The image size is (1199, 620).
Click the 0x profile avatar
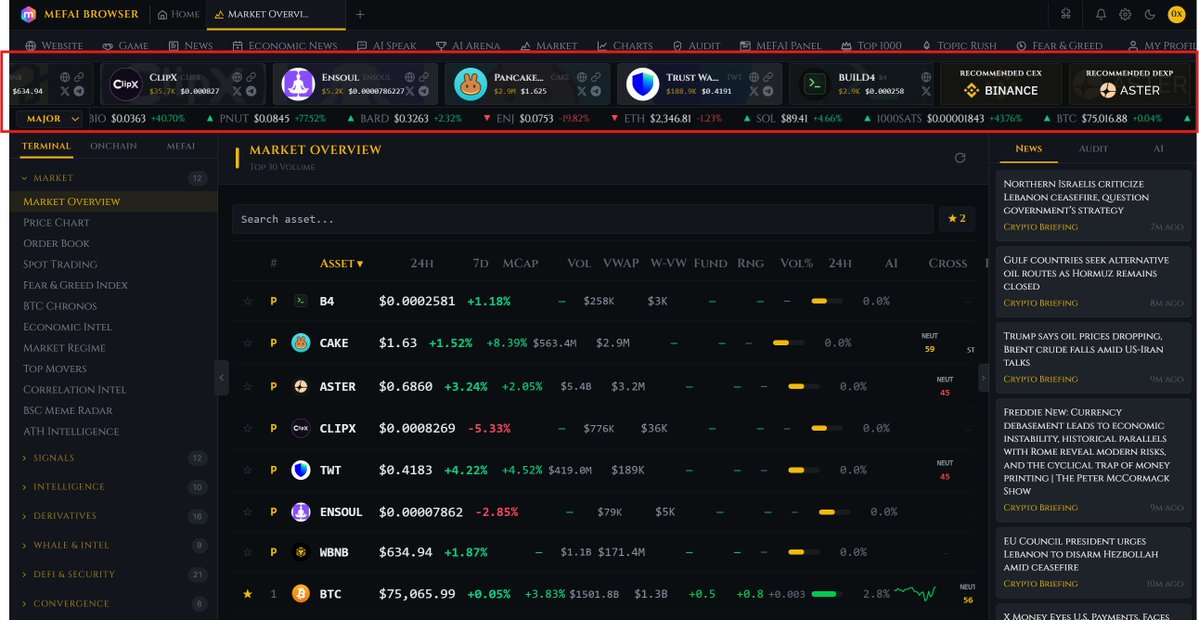coord(1176,14)
